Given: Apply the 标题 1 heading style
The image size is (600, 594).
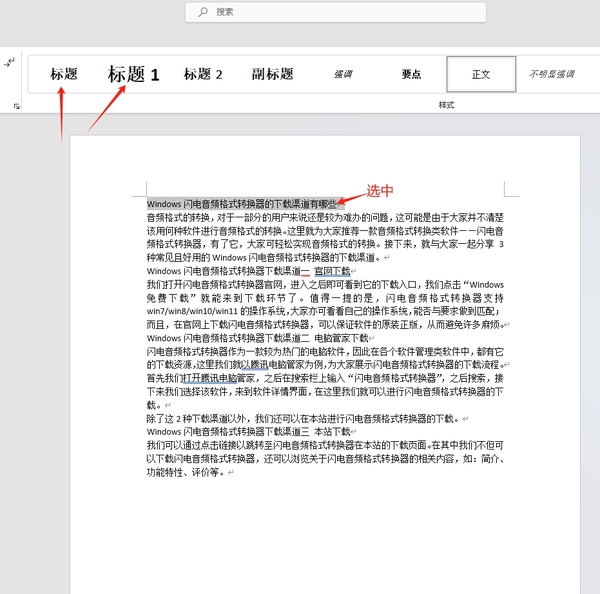Looking at the screenshot, I should [x=133, y=74].
